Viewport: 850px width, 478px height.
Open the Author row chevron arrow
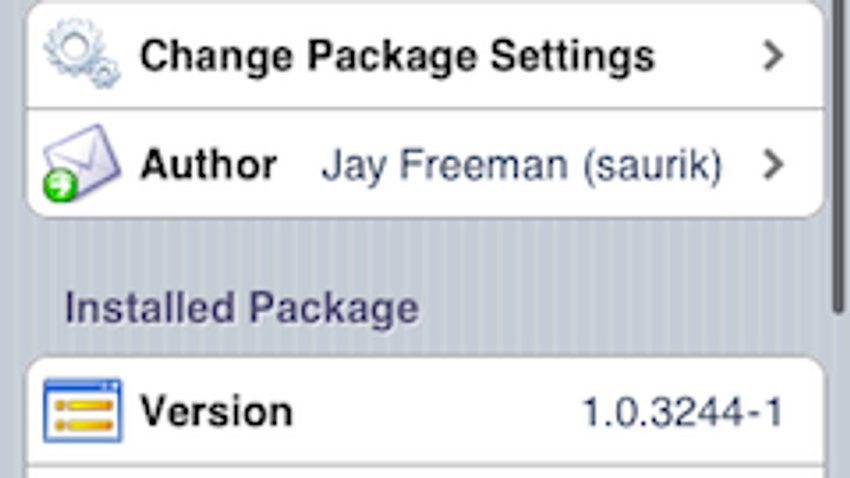773,164
